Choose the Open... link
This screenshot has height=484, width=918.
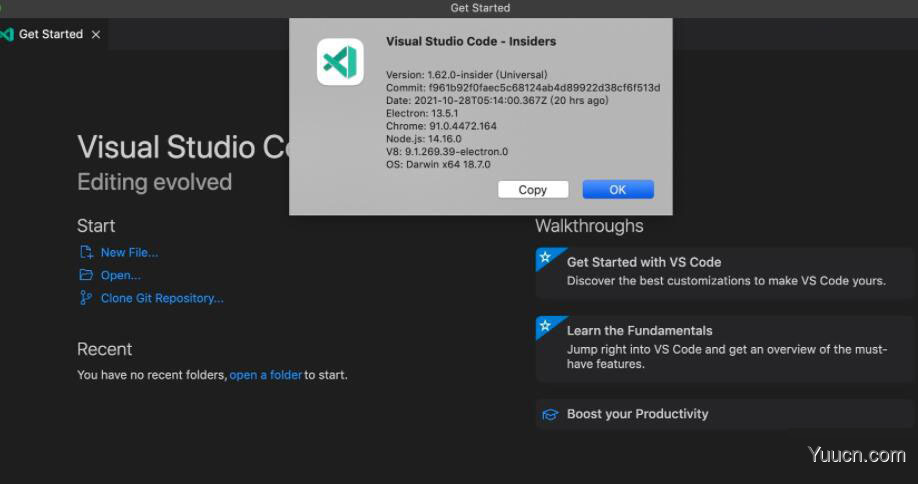(121, 275)
